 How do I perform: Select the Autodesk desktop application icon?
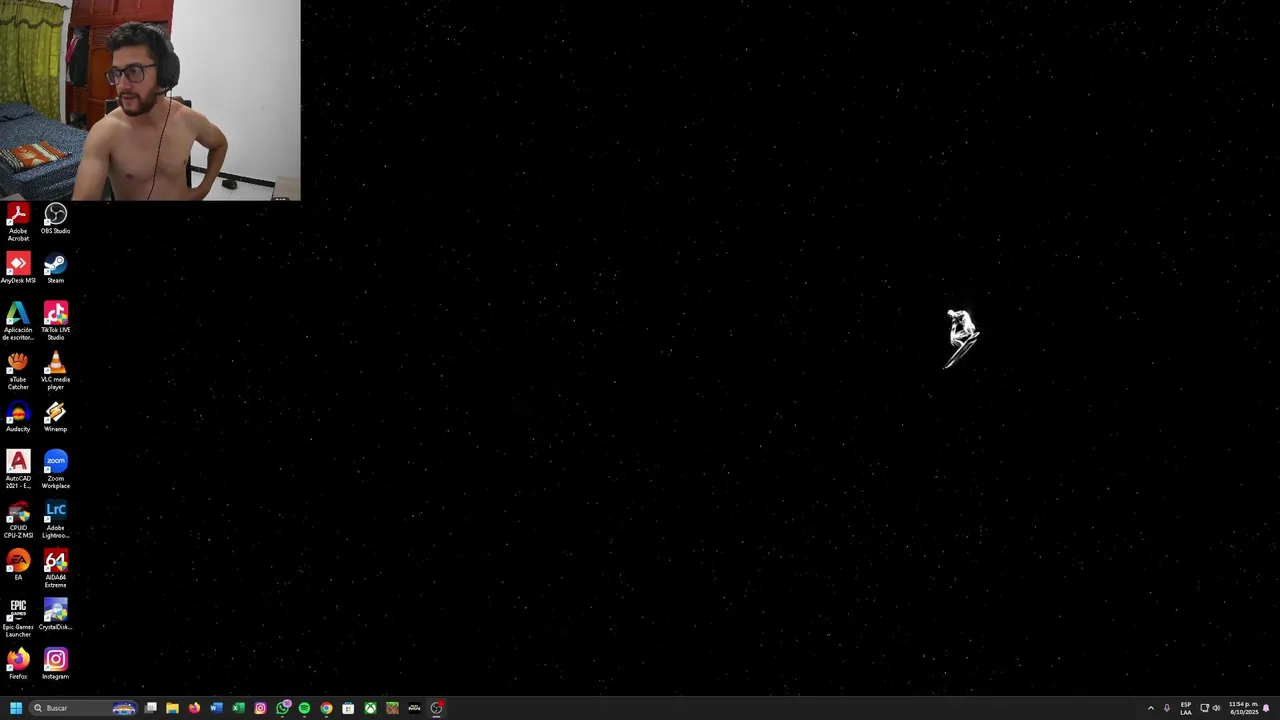tap(18, 321)
